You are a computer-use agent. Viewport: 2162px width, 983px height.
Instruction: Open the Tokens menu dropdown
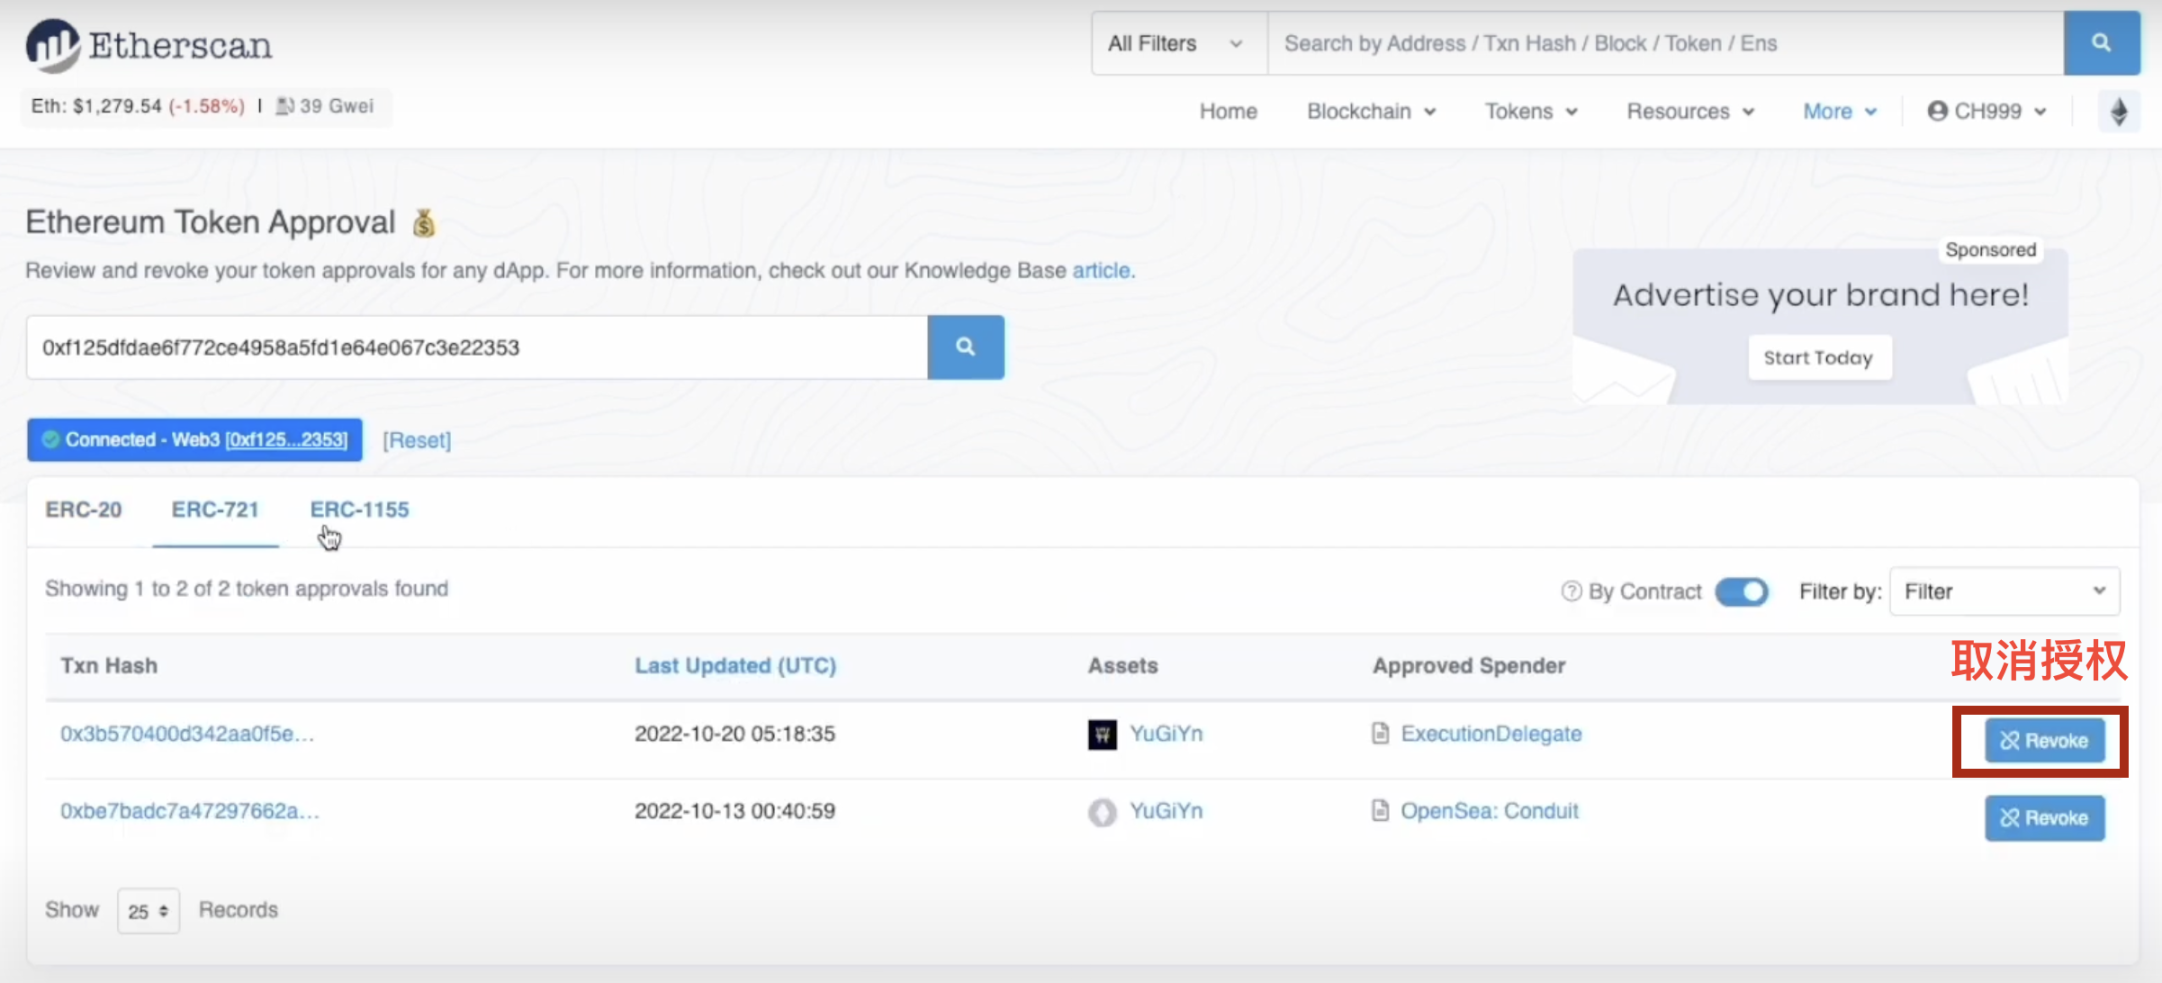pos(1531,111)
